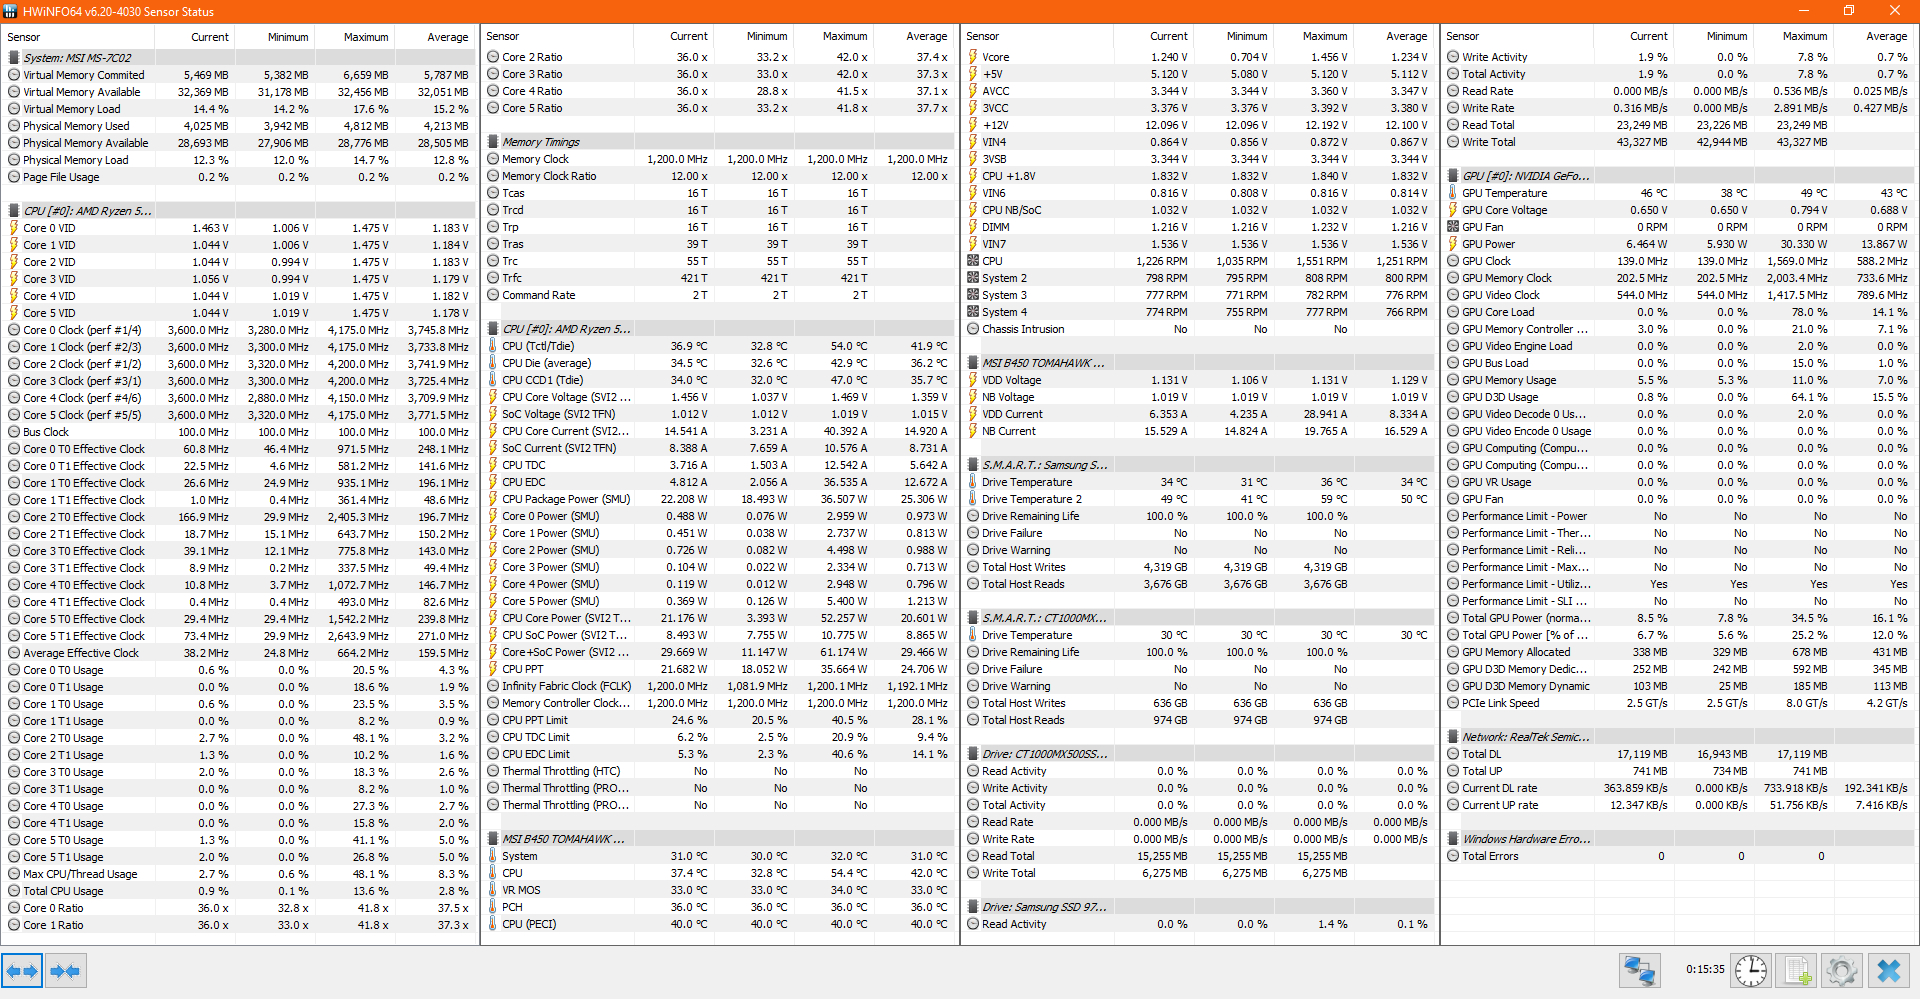Viewport: 1920px width, 999px height.
Task: Select the Drive: CT1000MX500SS... group header
Action: 1198,754
